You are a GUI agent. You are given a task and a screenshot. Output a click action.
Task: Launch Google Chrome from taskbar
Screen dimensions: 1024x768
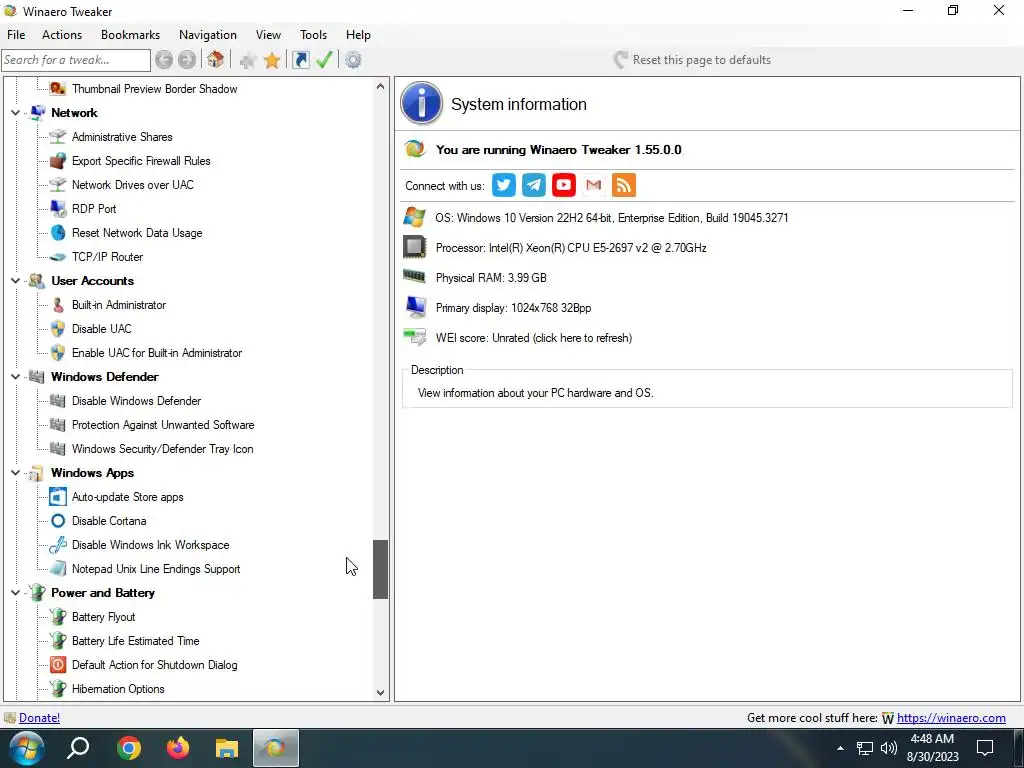pos(129,748)
